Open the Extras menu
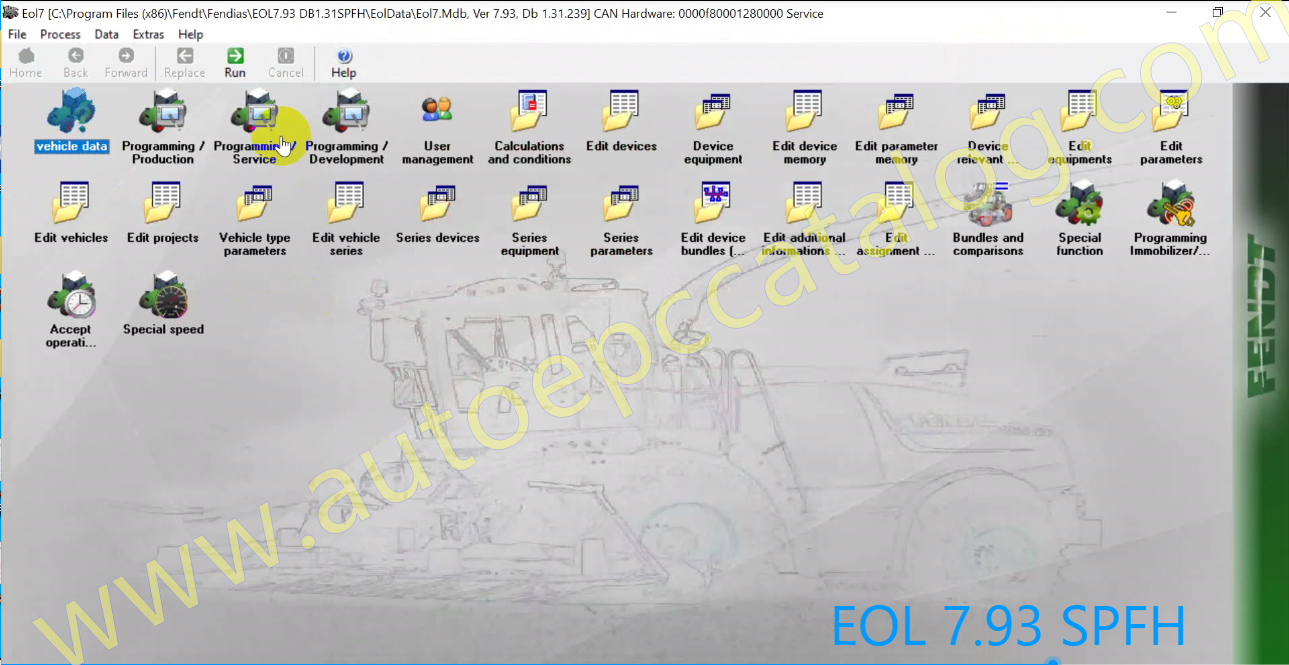The width and height of the screenshot is (1289, 665). [149, 34]
